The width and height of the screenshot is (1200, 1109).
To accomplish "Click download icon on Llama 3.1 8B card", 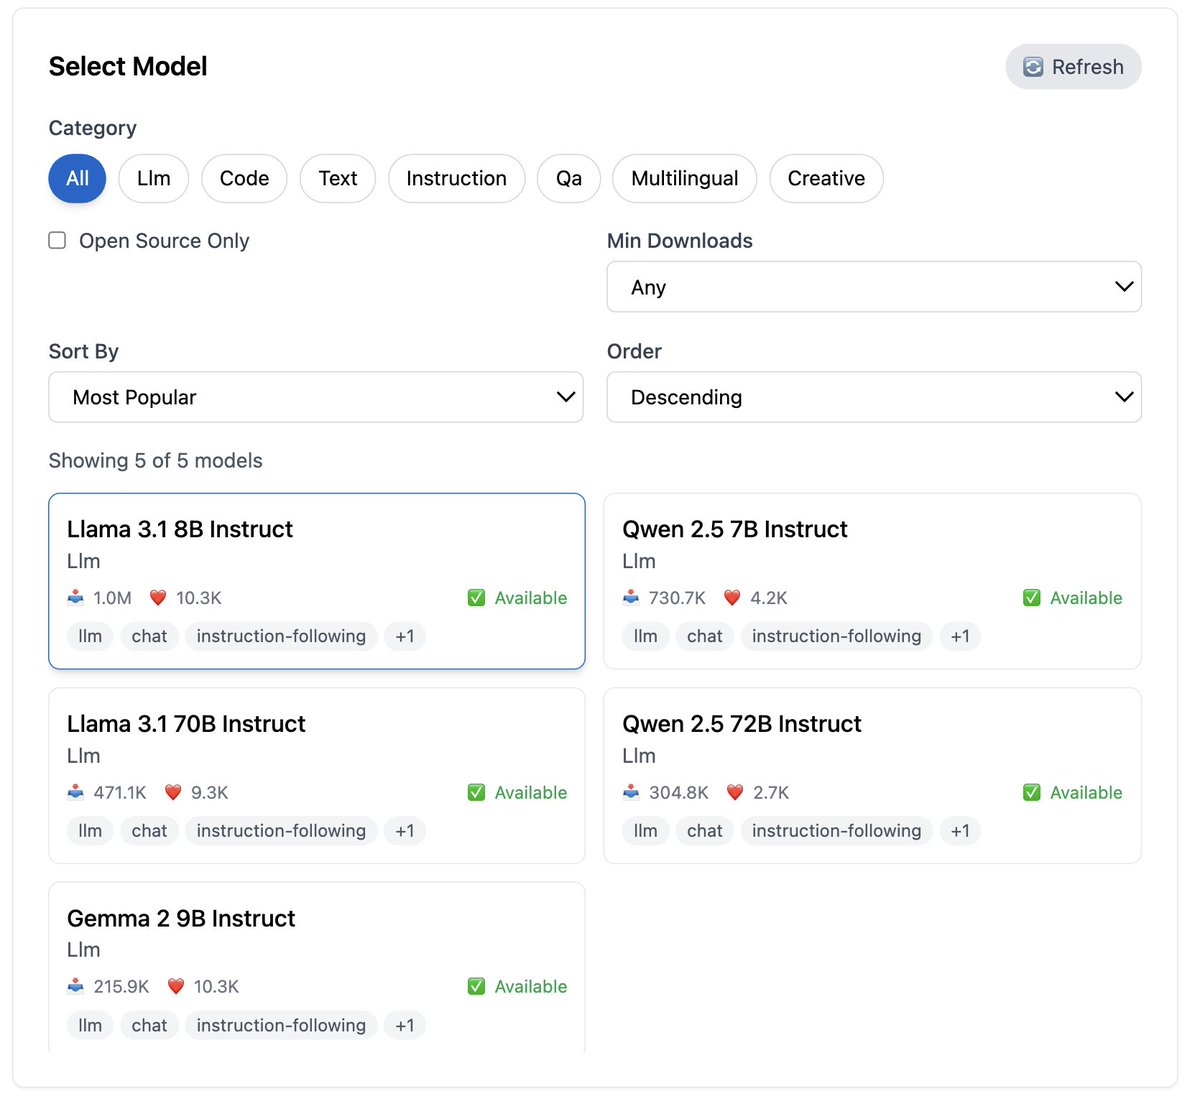I will click(x=76, y=598).
